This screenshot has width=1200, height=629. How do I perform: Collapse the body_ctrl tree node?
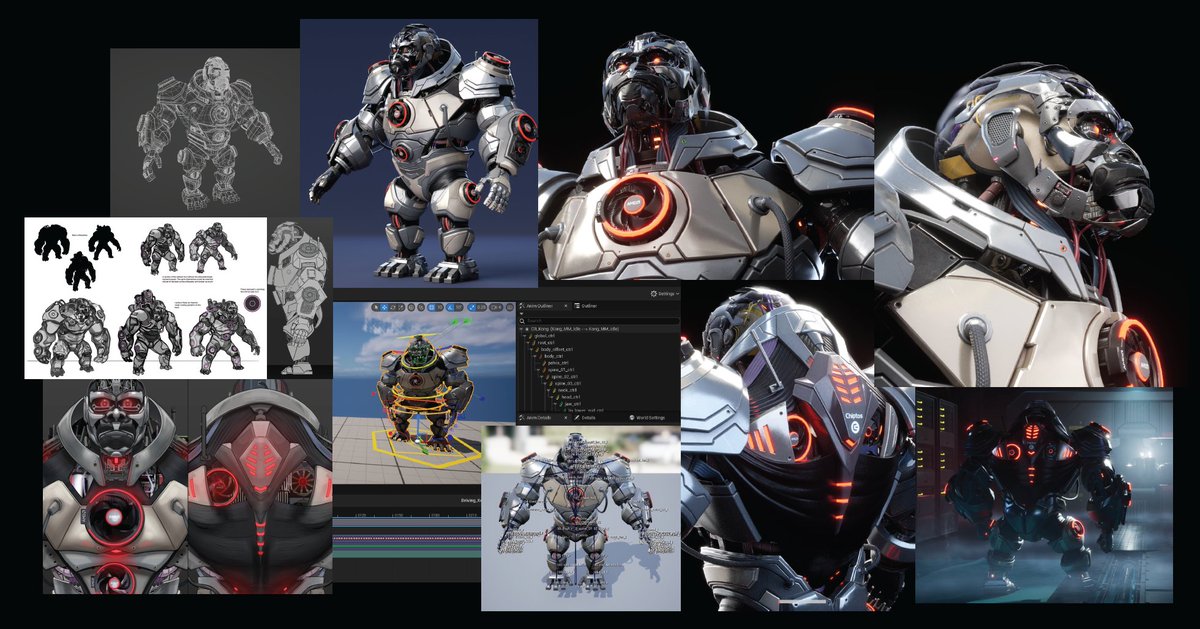[535, 356]
